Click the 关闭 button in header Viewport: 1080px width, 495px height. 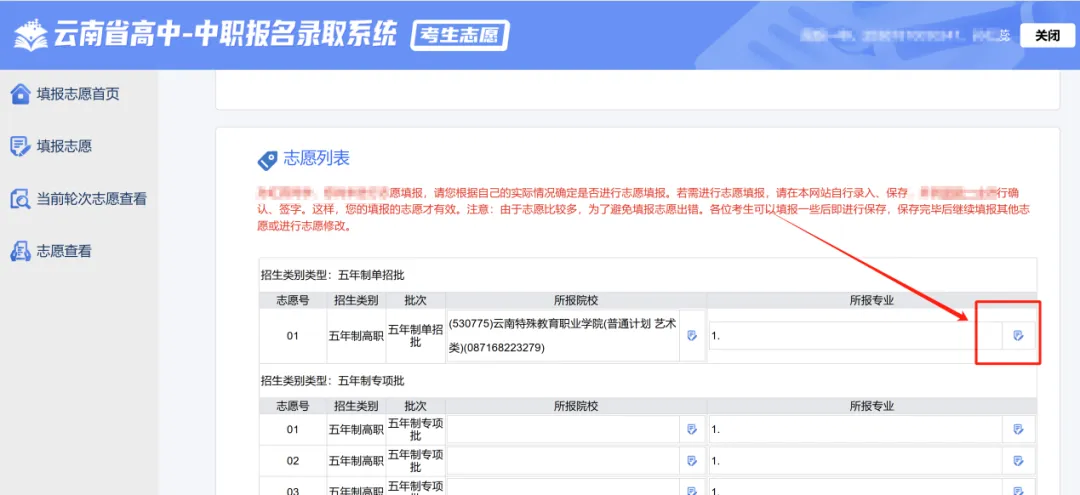(x=1047, y=36)
